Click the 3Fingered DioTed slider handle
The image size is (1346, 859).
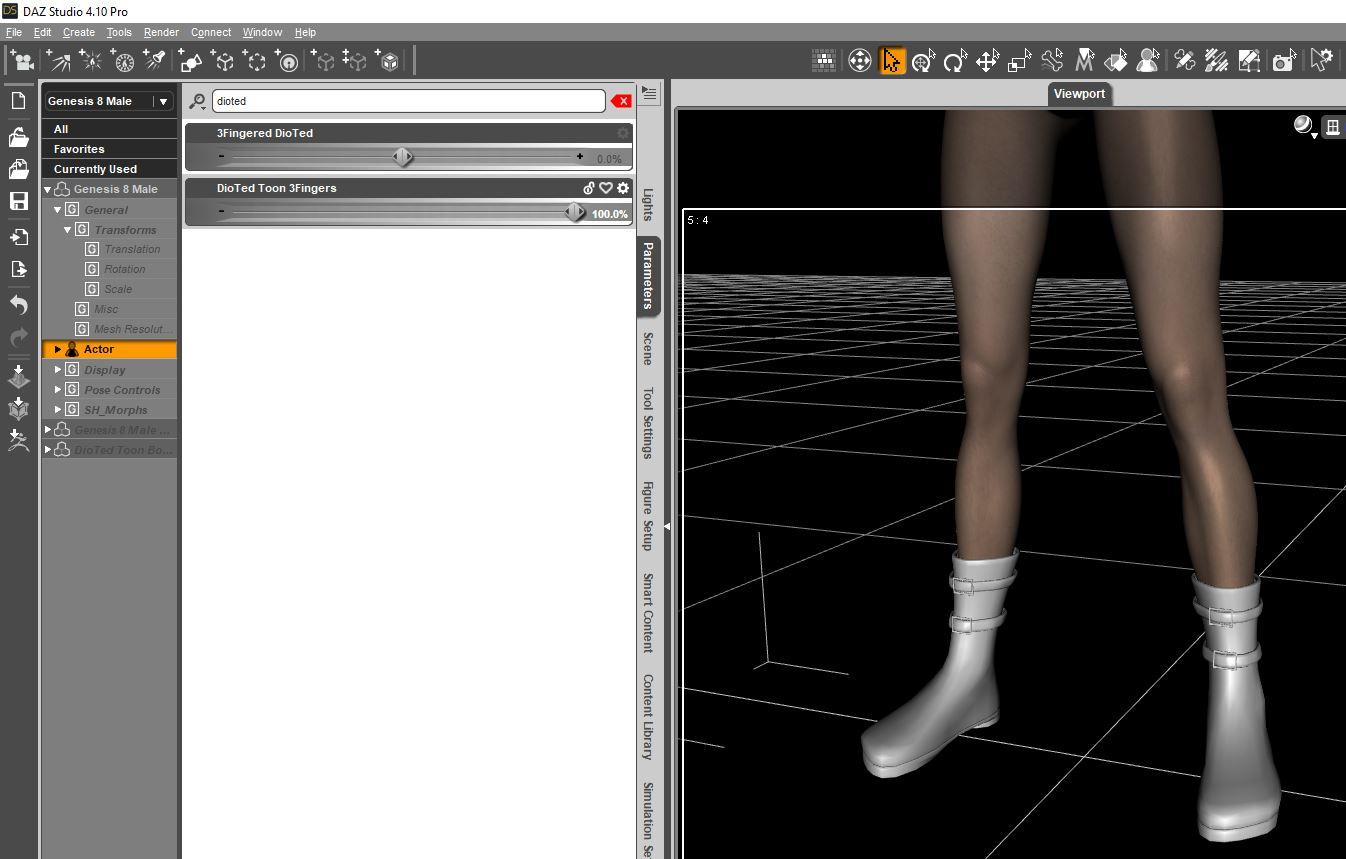402,157
